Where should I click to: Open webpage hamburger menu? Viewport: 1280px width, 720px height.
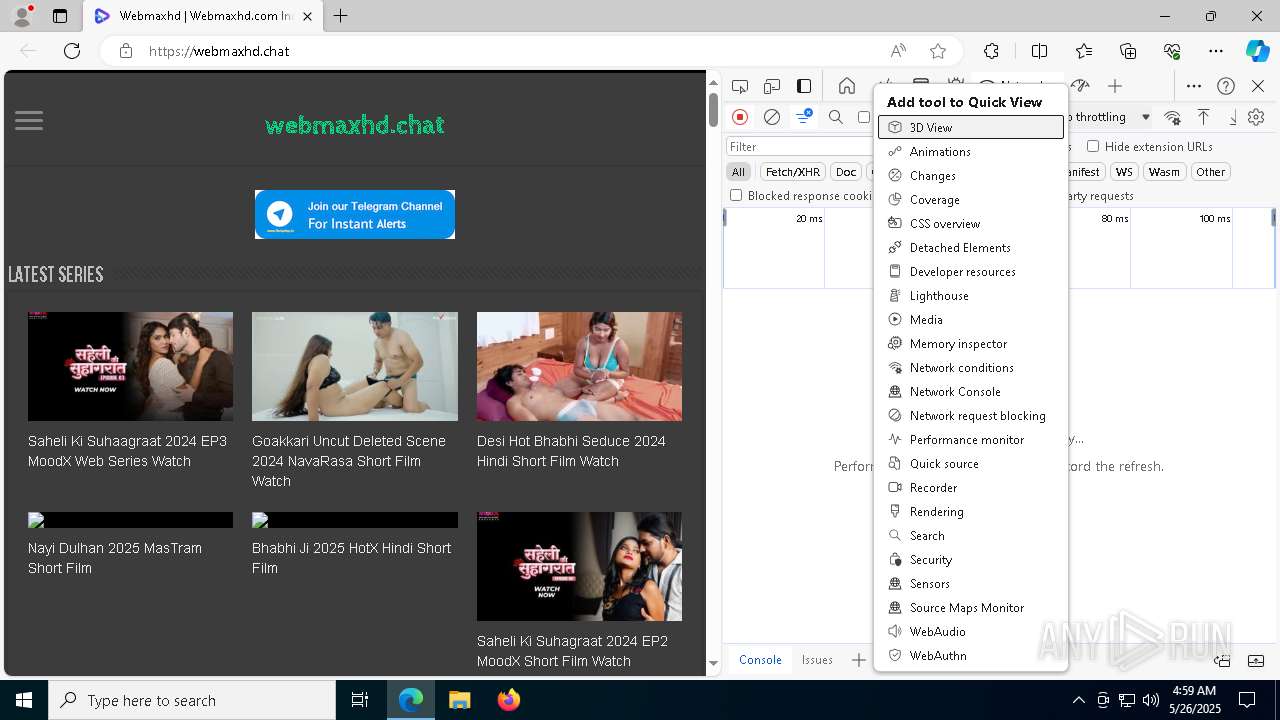click(x=29, y=121)
